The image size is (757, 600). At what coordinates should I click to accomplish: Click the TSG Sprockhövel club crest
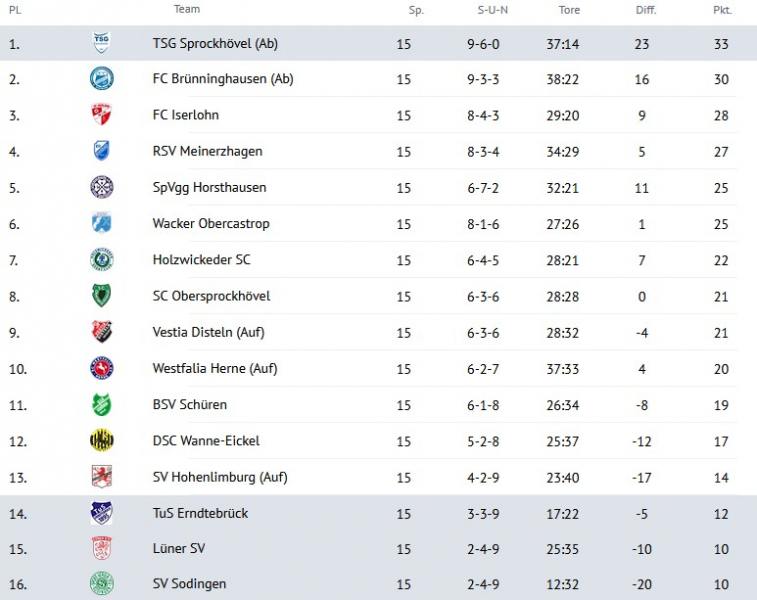pyautogui.click(x=101, y=43)
